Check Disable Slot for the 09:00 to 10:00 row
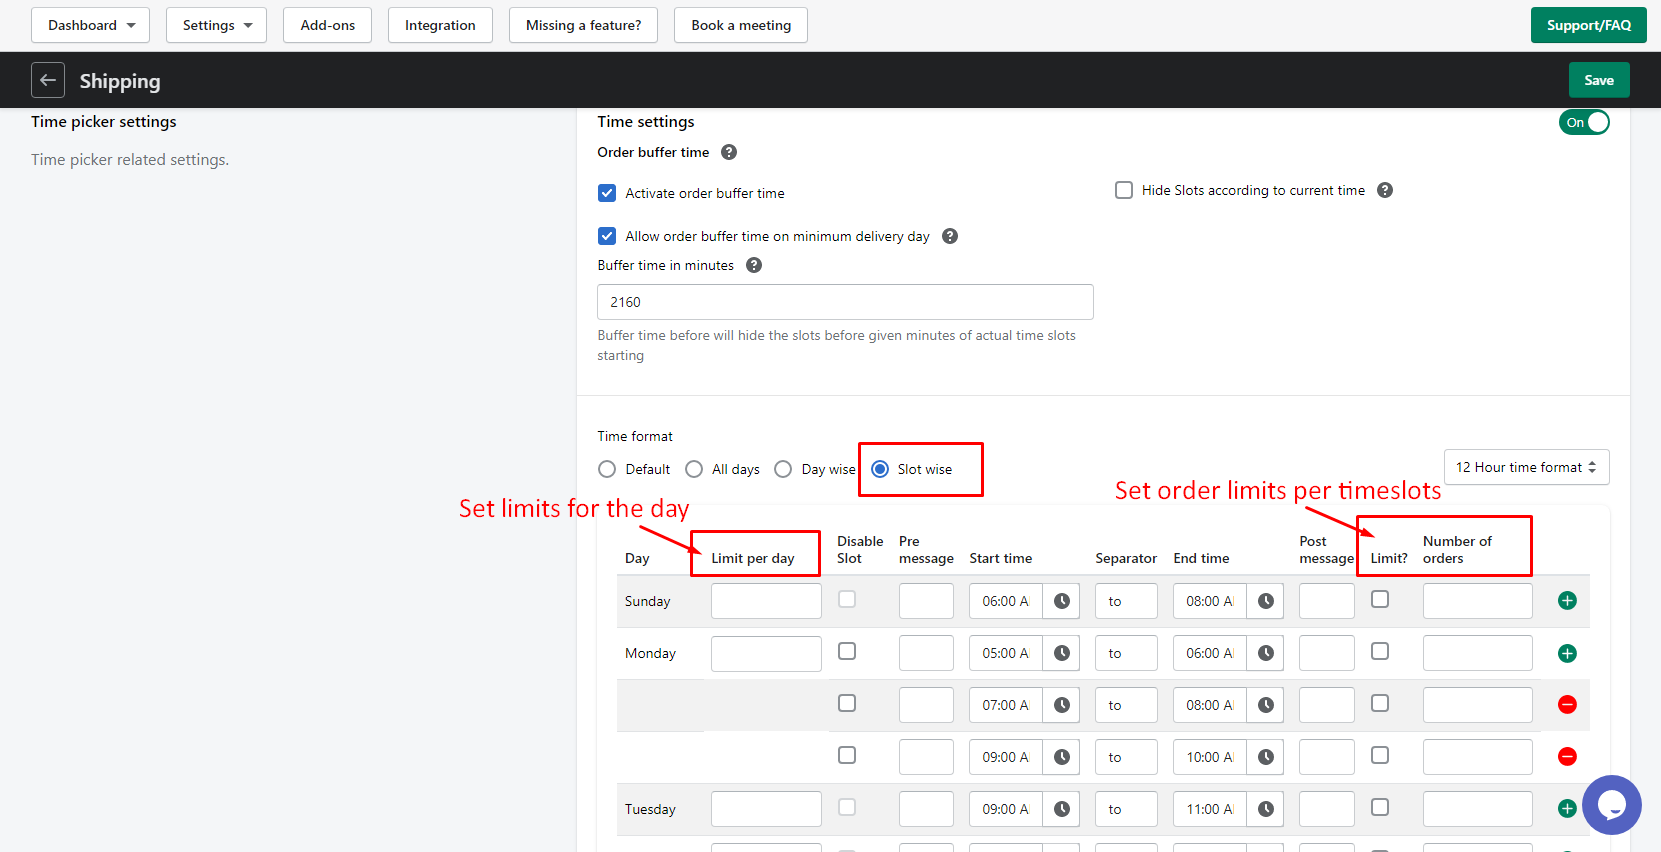This screenshot has height=852, width=1661. tap(847, 755)
